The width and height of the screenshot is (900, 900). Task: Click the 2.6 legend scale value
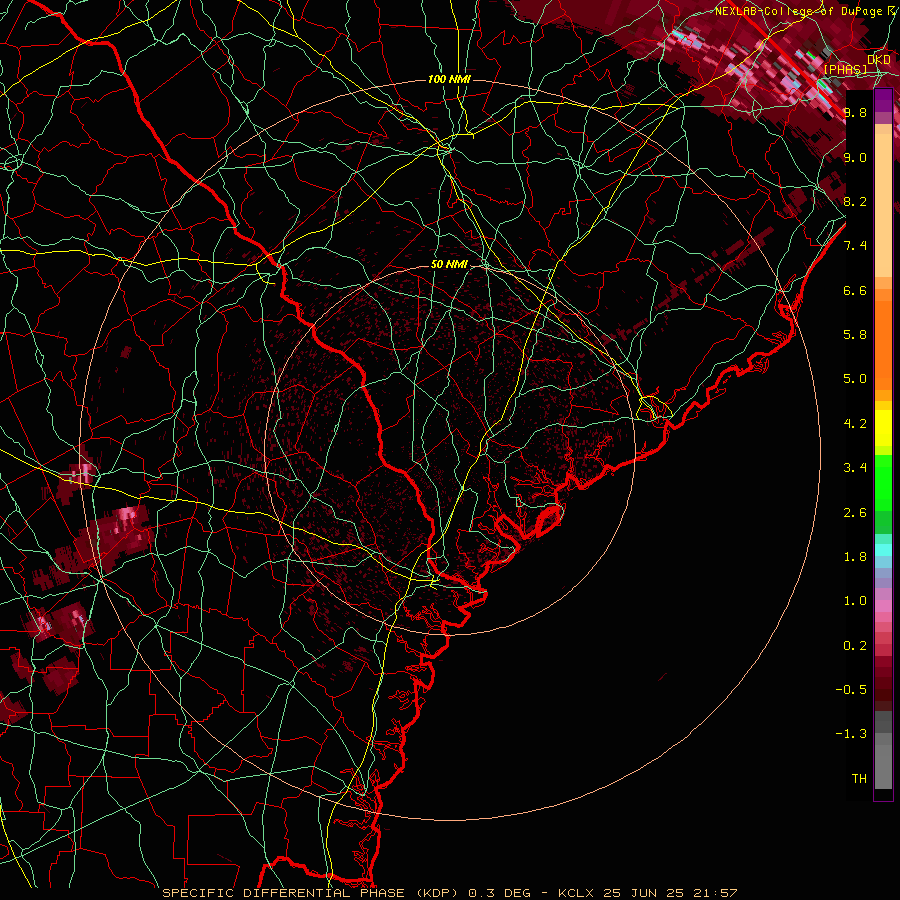click(855, 513)
